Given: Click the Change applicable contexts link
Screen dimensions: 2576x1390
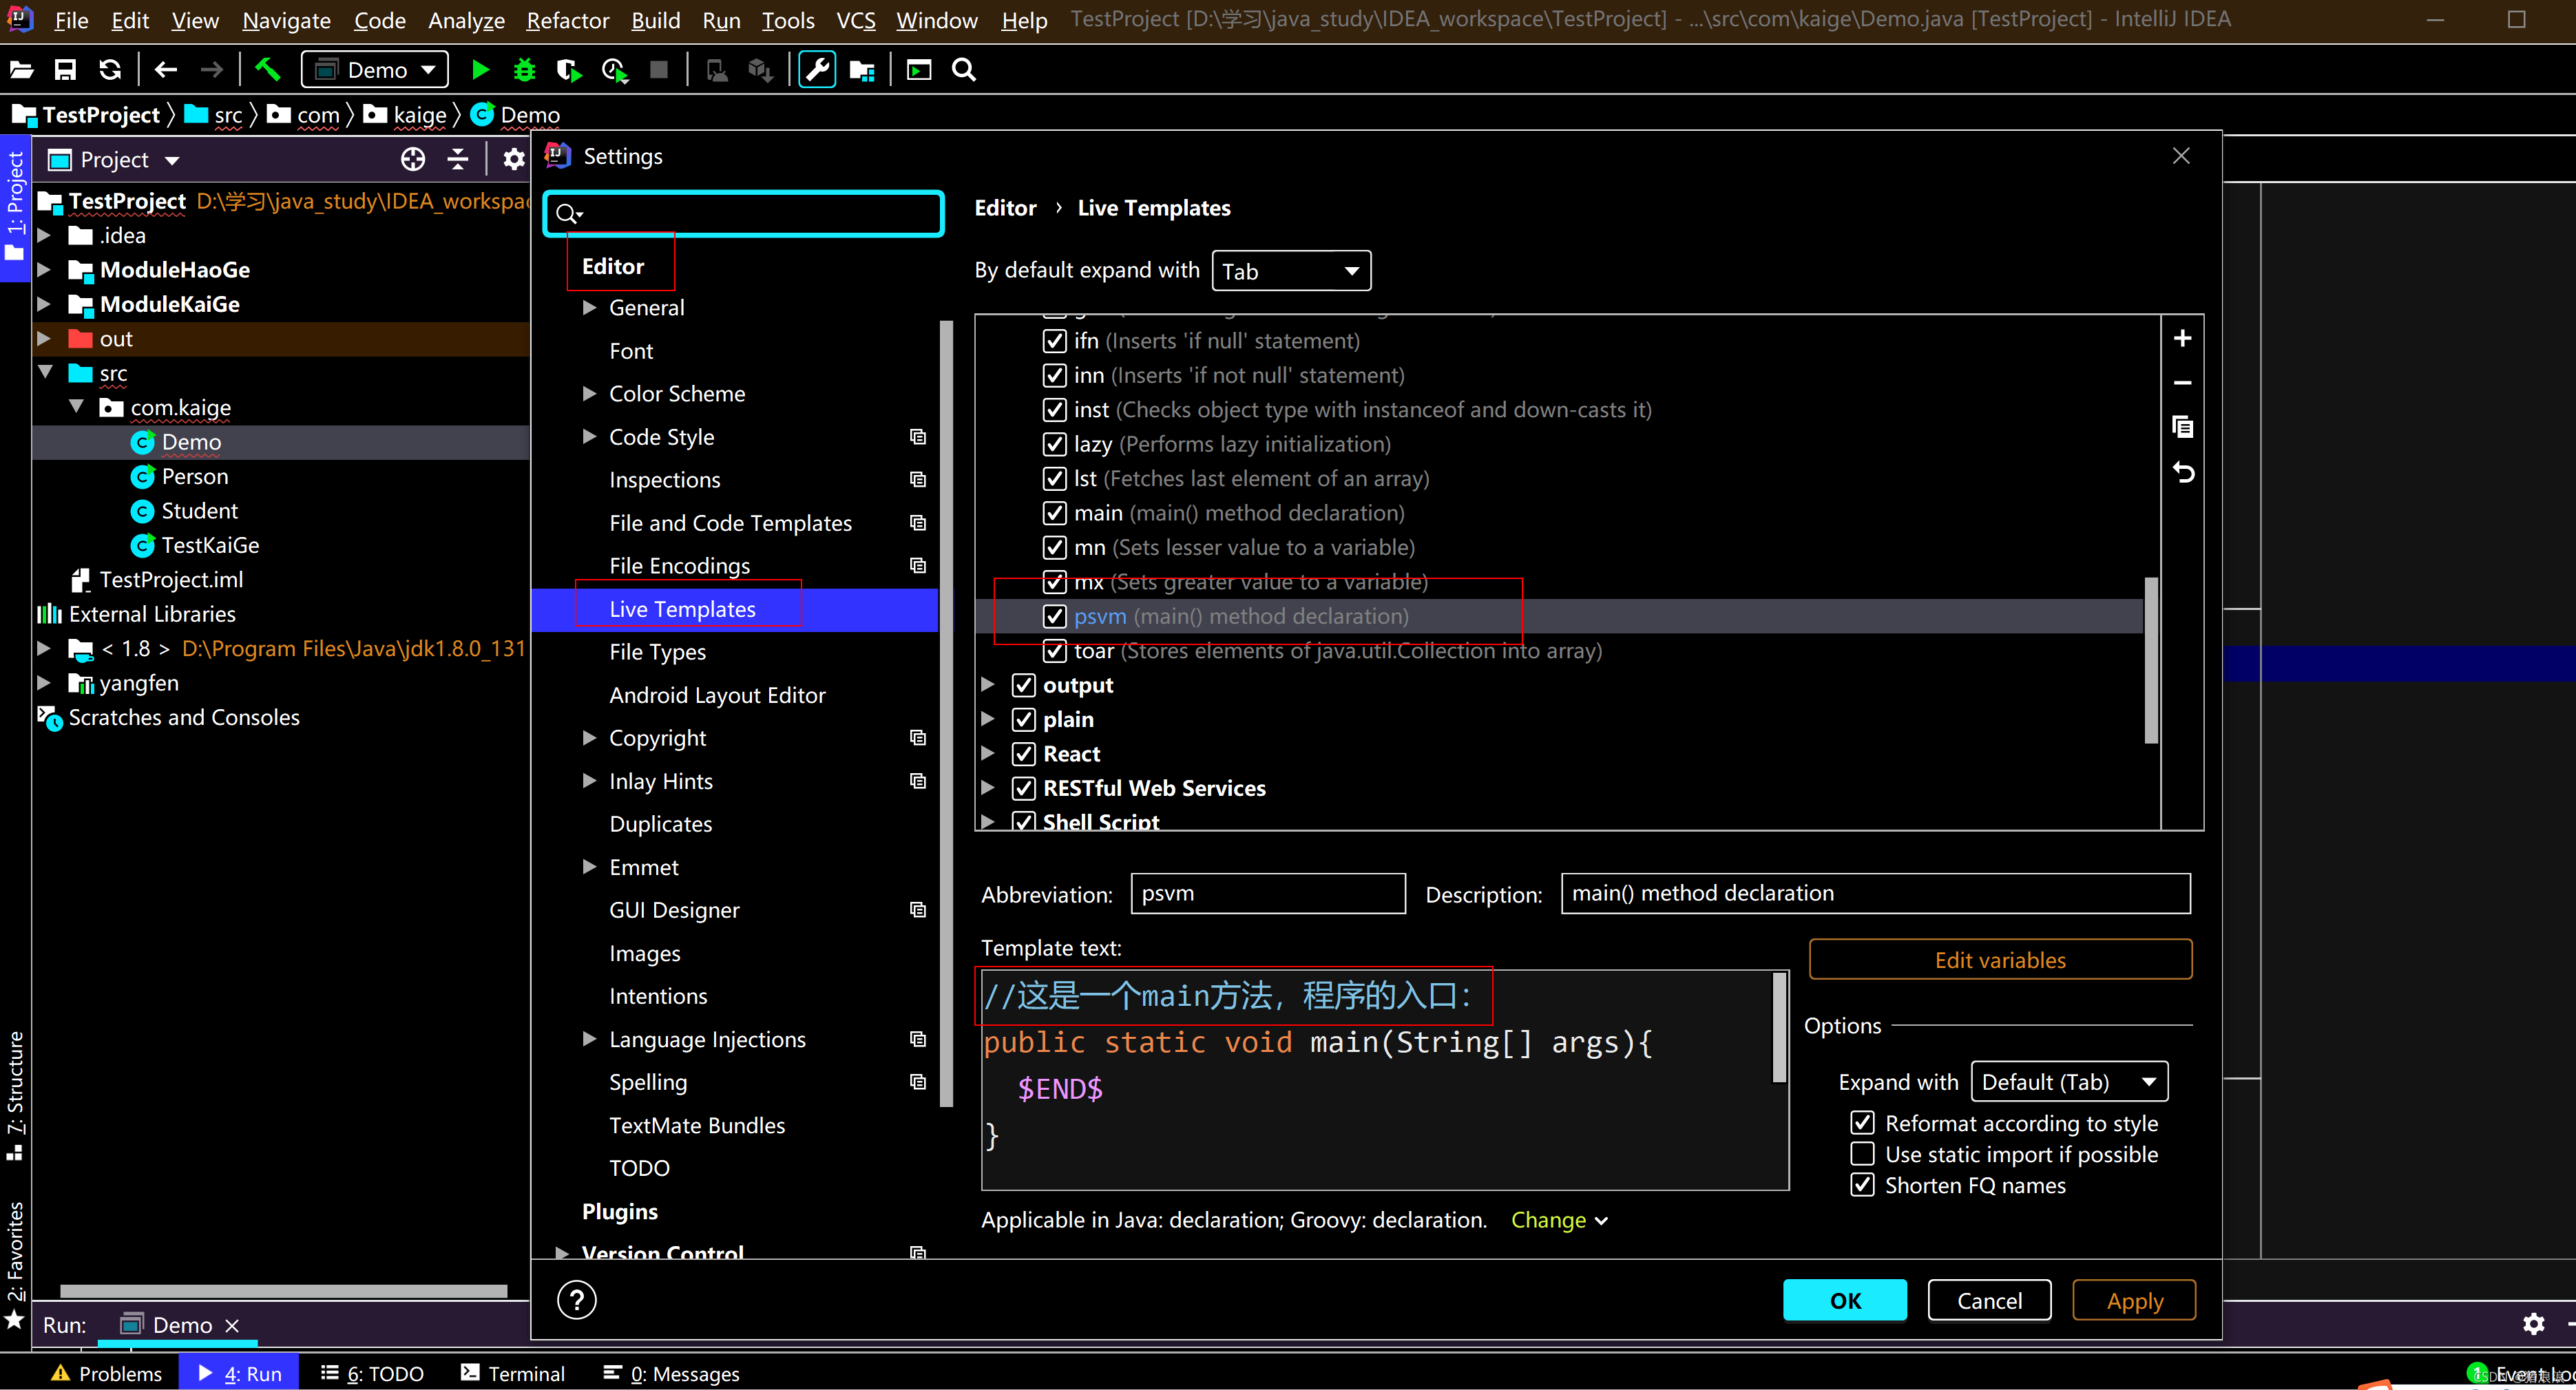Looking at the screenshot, I should tap(1559, 1220).
